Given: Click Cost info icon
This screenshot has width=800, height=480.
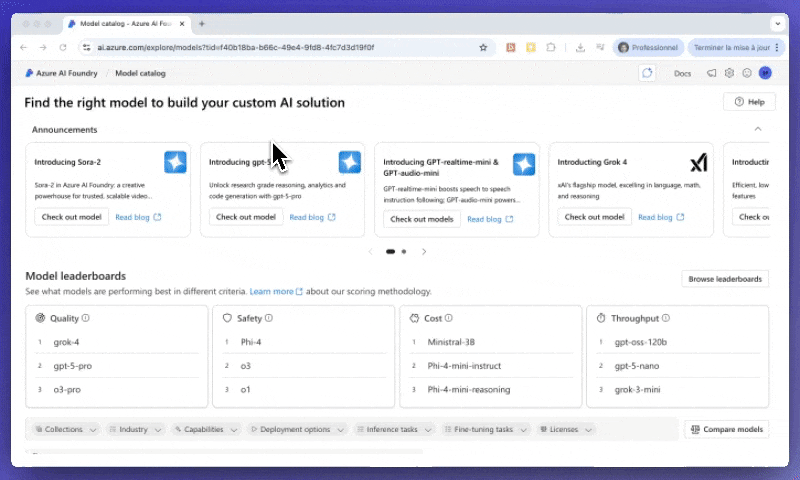Looking at the screenshot, I should (x=448, y=318).
